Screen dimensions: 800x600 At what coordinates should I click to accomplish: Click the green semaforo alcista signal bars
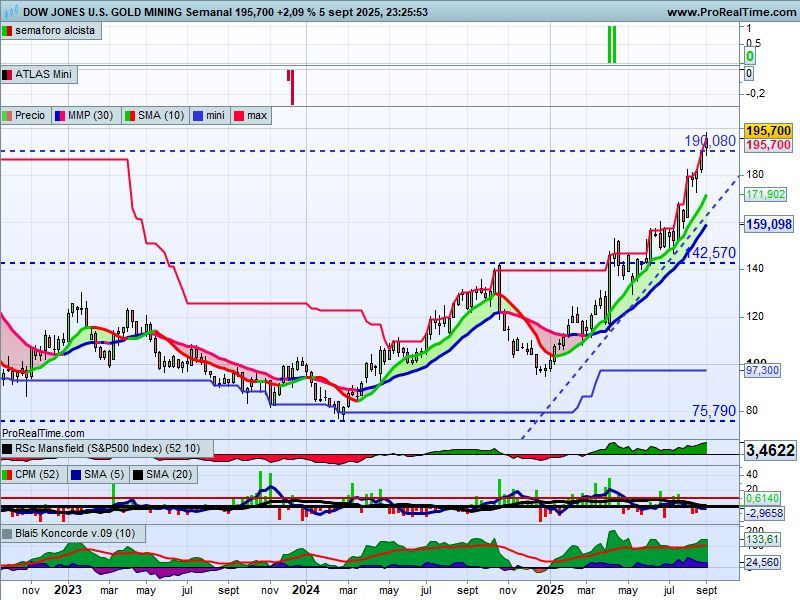click(612, 45)
